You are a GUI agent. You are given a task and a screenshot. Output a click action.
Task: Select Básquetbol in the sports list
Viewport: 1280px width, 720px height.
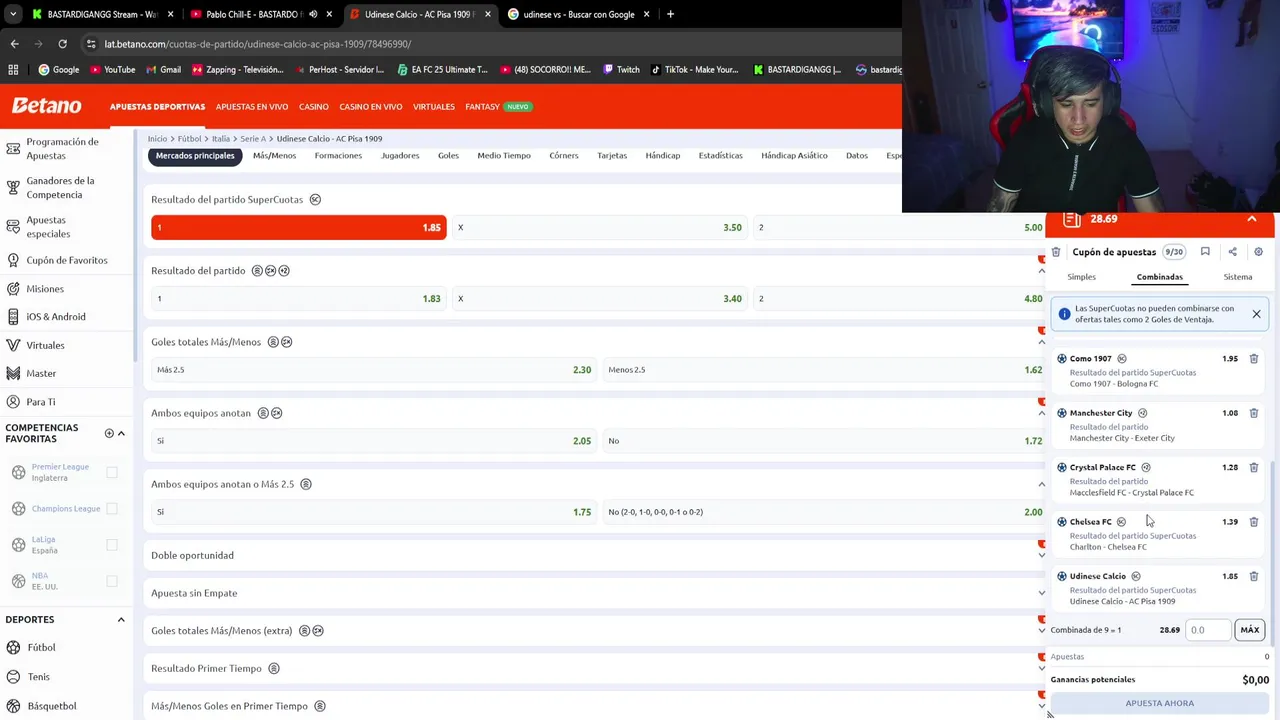tap(51, 706)
